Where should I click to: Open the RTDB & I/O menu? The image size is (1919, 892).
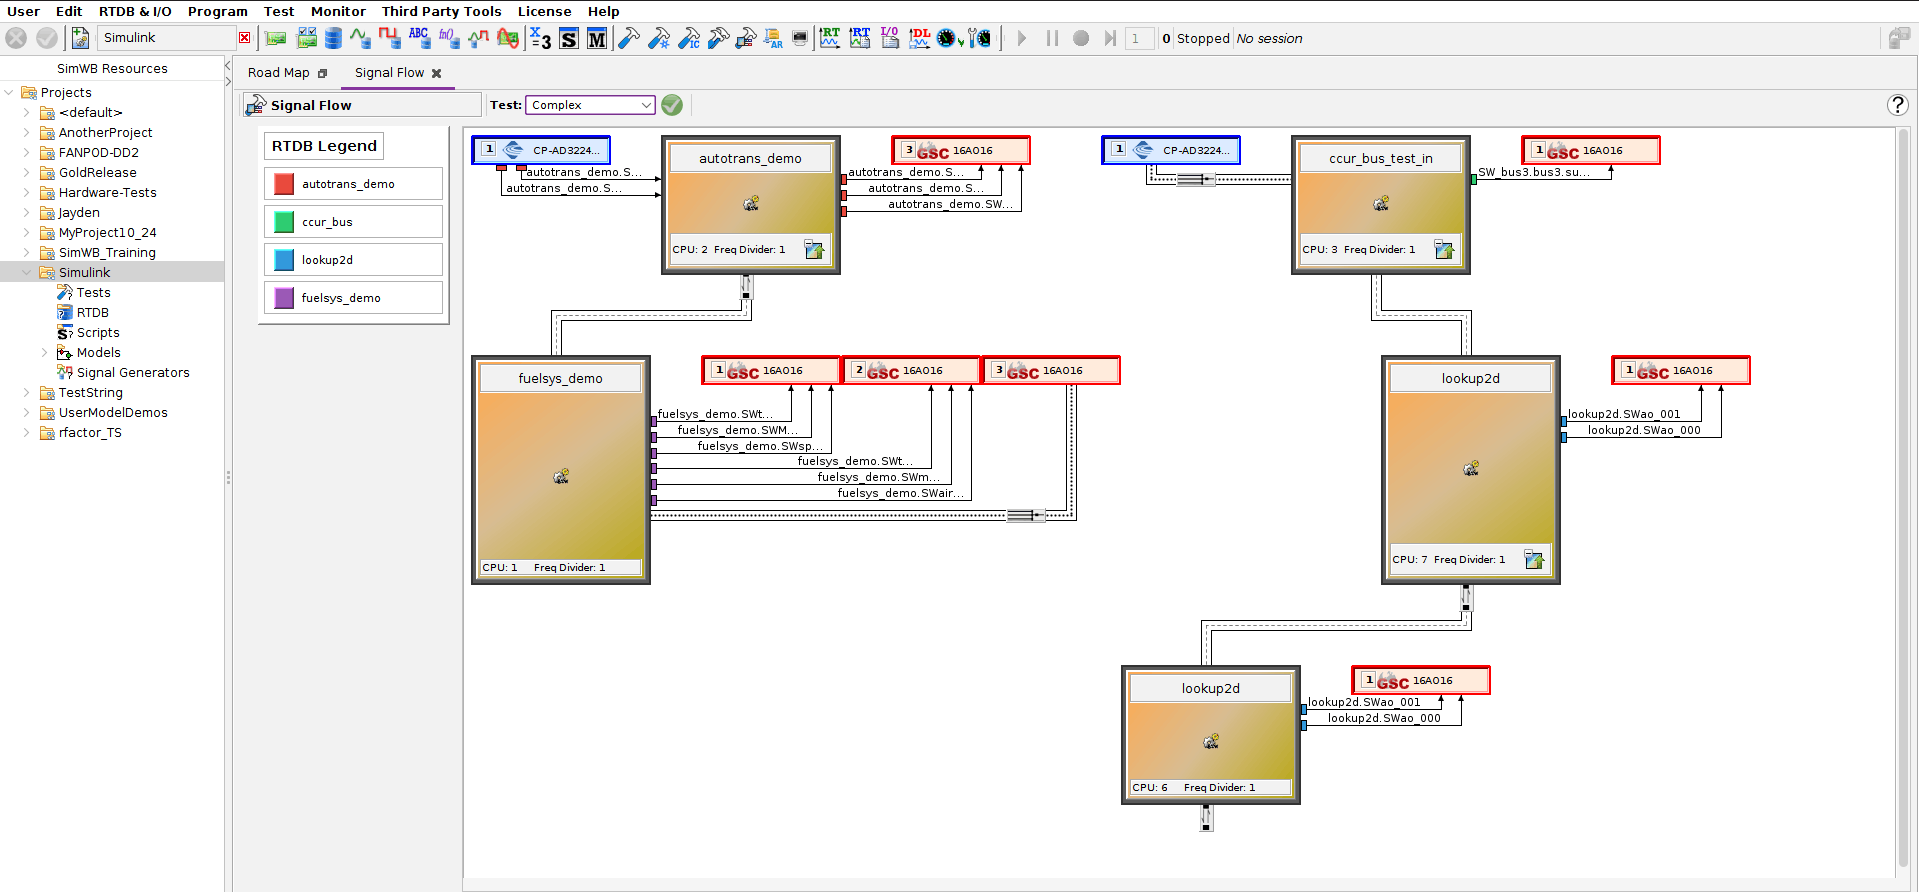point(135,11)
